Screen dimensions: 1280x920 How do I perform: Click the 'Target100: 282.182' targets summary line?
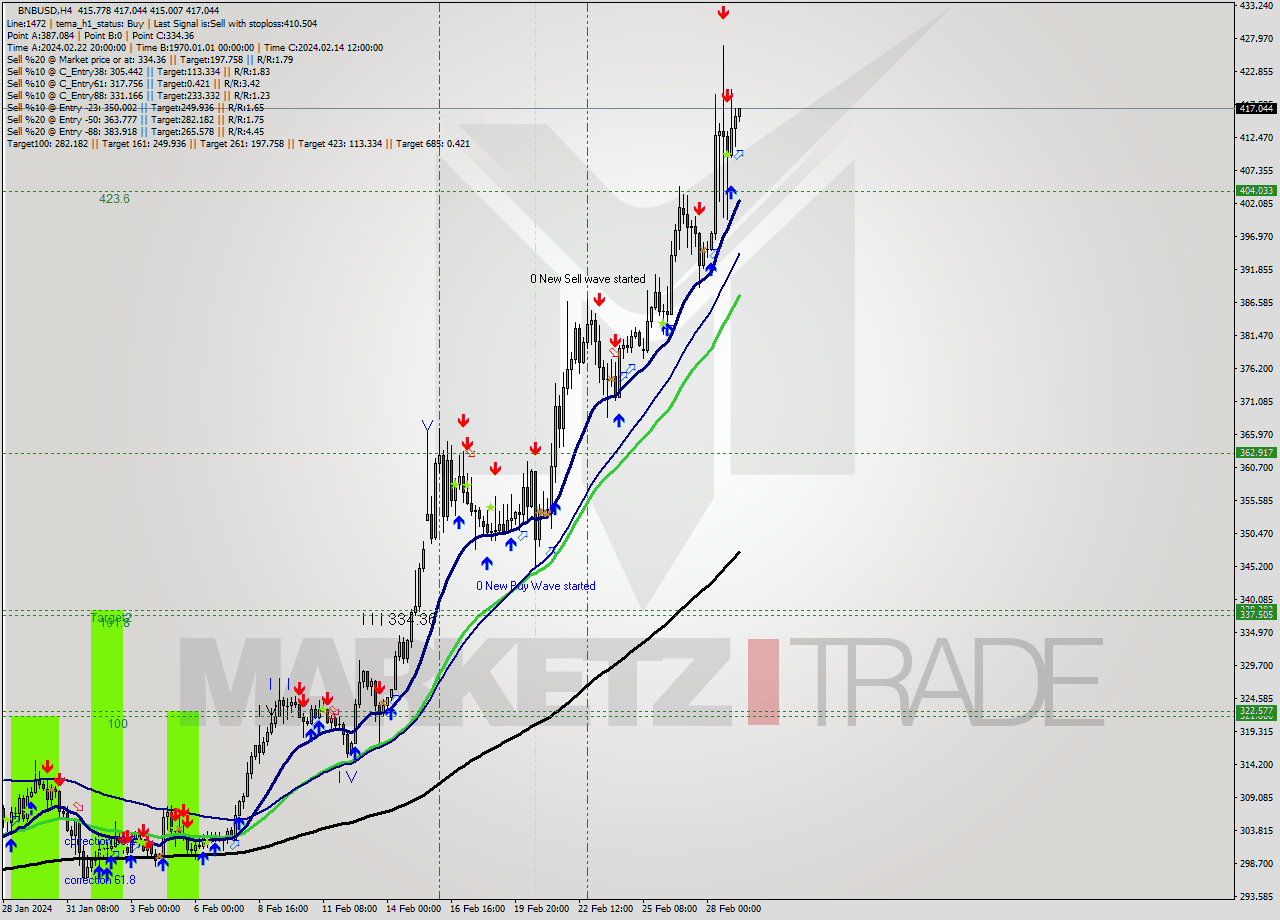click(238, 143)
